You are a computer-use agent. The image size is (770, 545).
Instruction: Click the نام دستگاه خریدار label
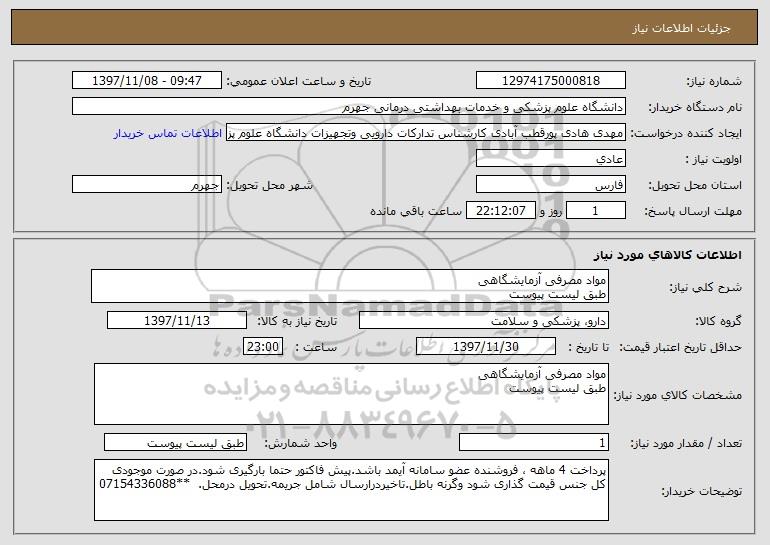(695, 107)
